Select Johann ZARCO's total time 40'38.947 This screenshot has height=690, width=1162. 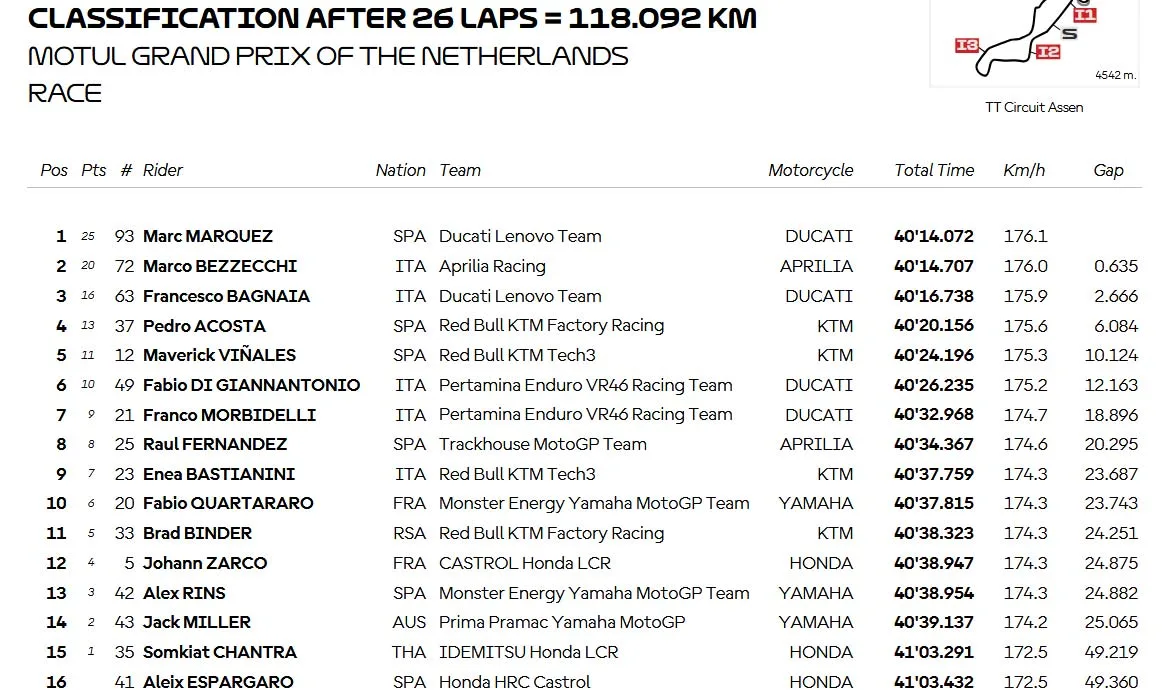click(x=934, y=563)
